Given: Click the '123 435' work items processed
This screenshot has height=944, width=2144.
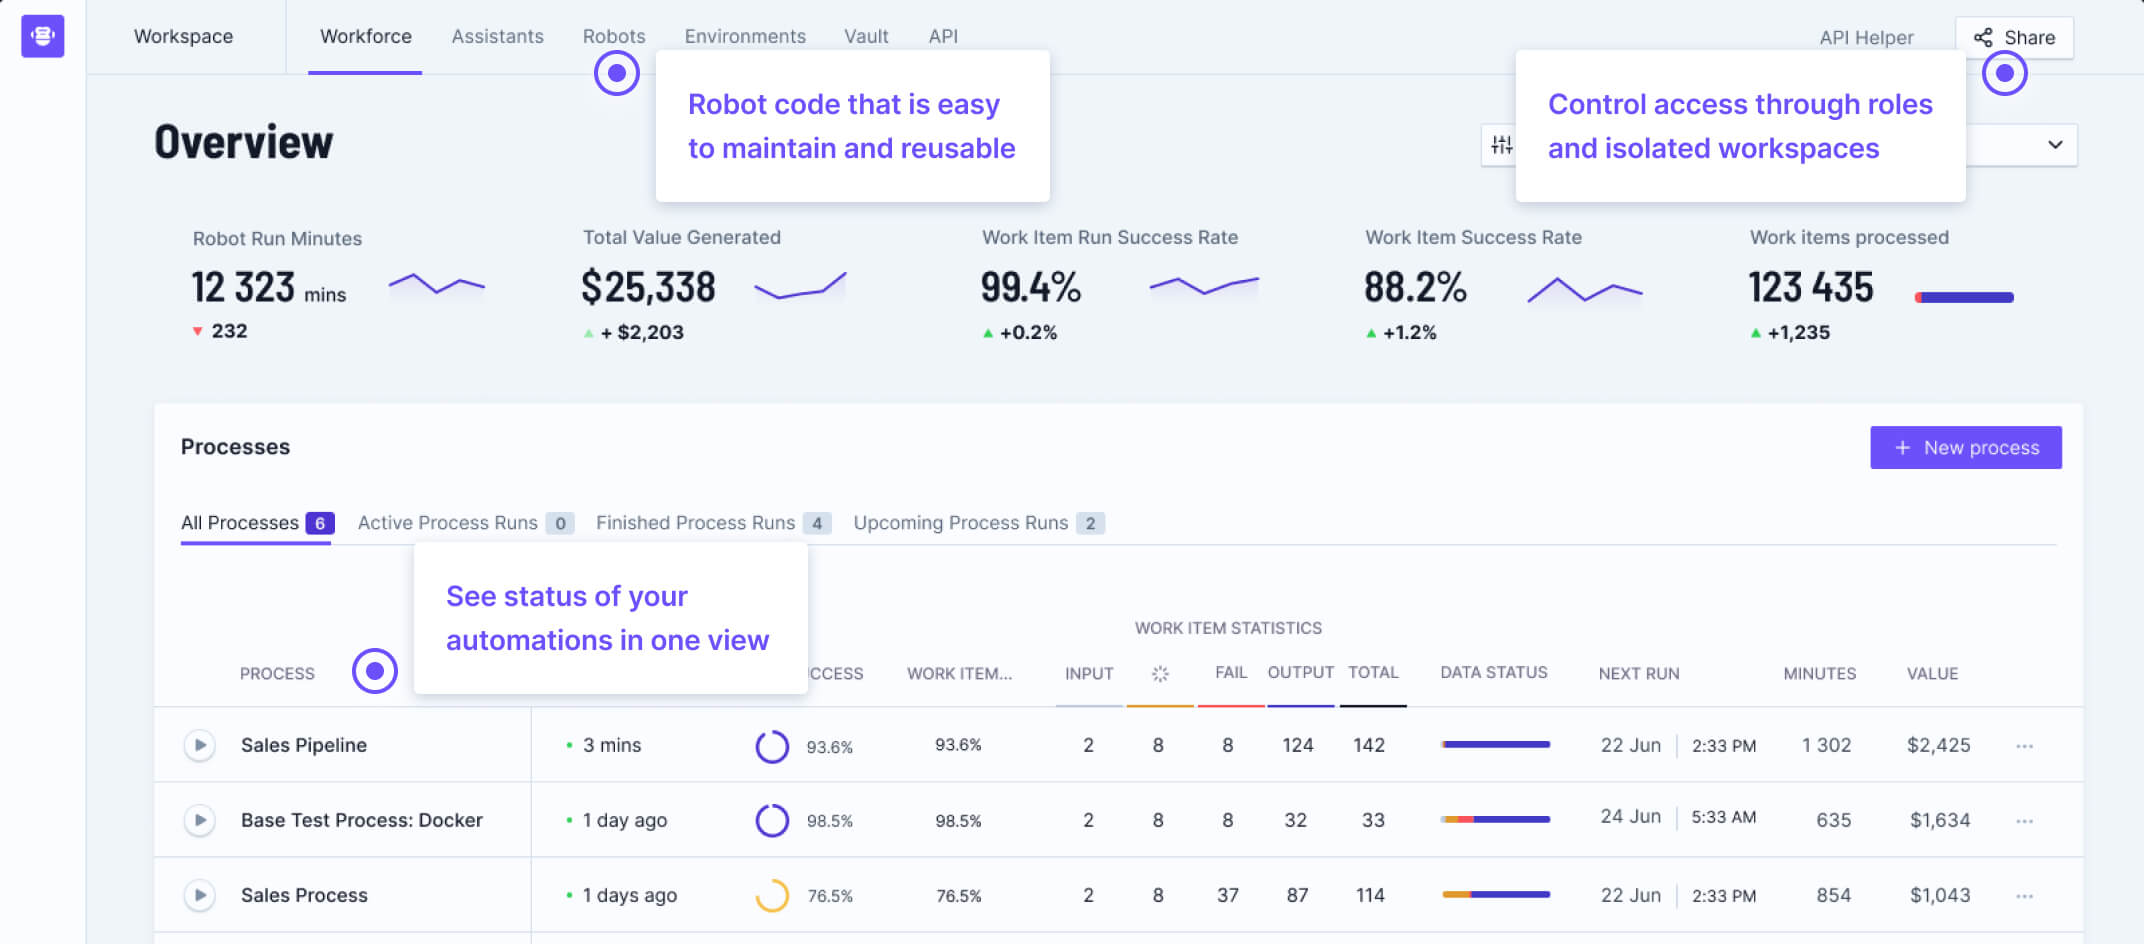Looking at the screenshot, I should click(x=1811, y=287).
